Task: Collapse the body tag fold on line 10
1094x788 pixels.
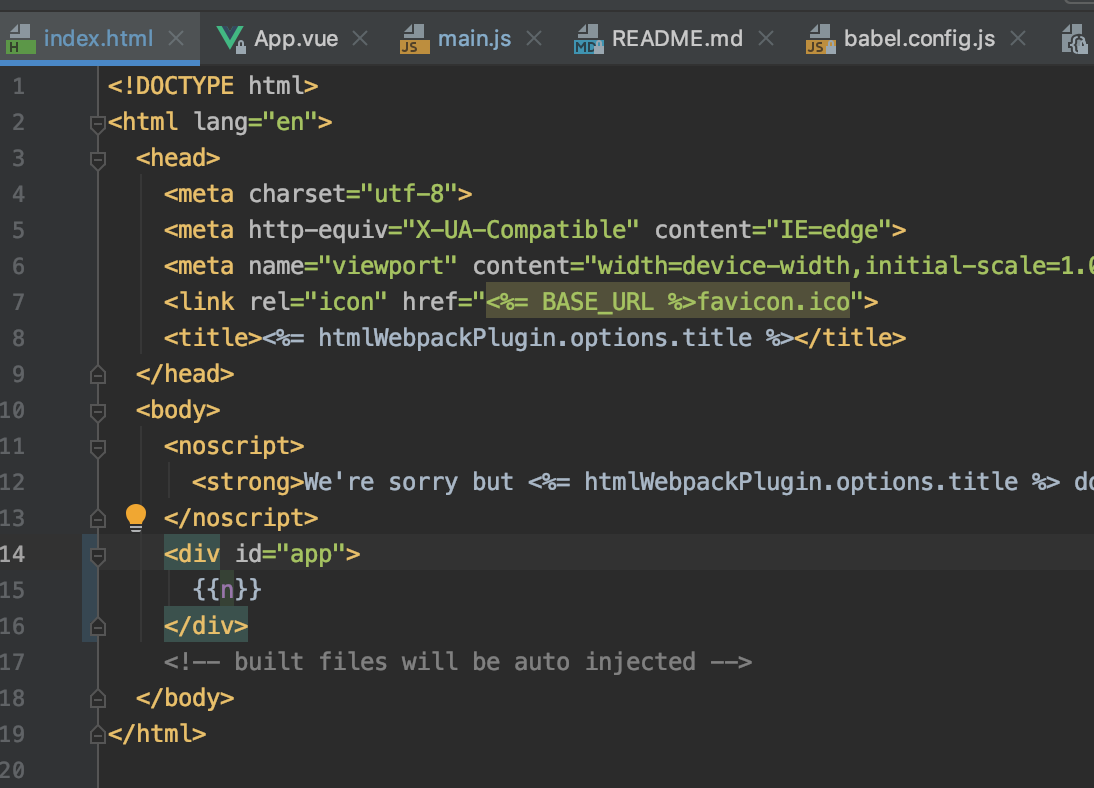Action: click(98, 412)
